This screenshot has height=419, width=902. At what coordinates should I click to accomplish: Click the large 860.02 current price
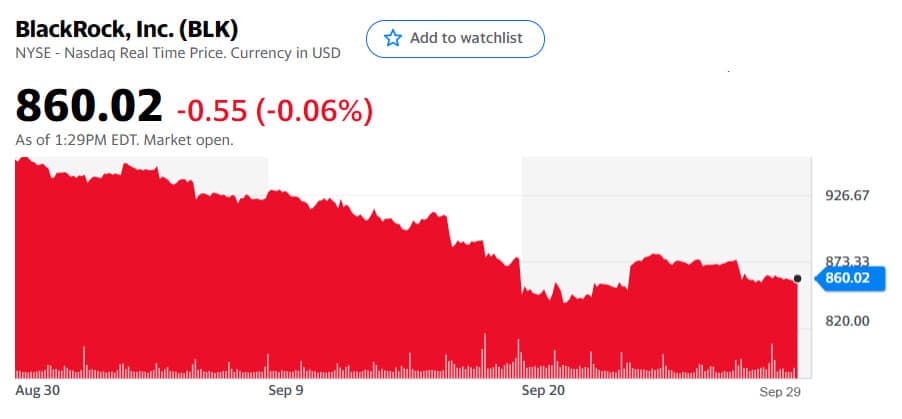(89, 105)
